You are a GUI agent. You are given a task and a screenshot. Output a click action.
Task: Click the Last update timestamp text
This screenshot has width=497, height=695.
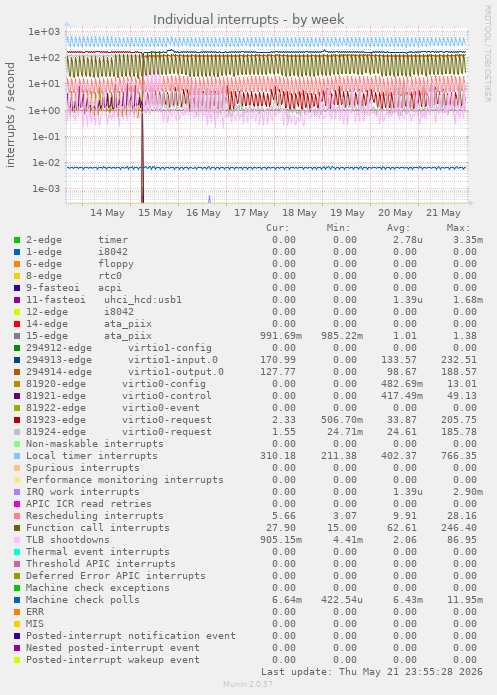[x=372, y=672]
